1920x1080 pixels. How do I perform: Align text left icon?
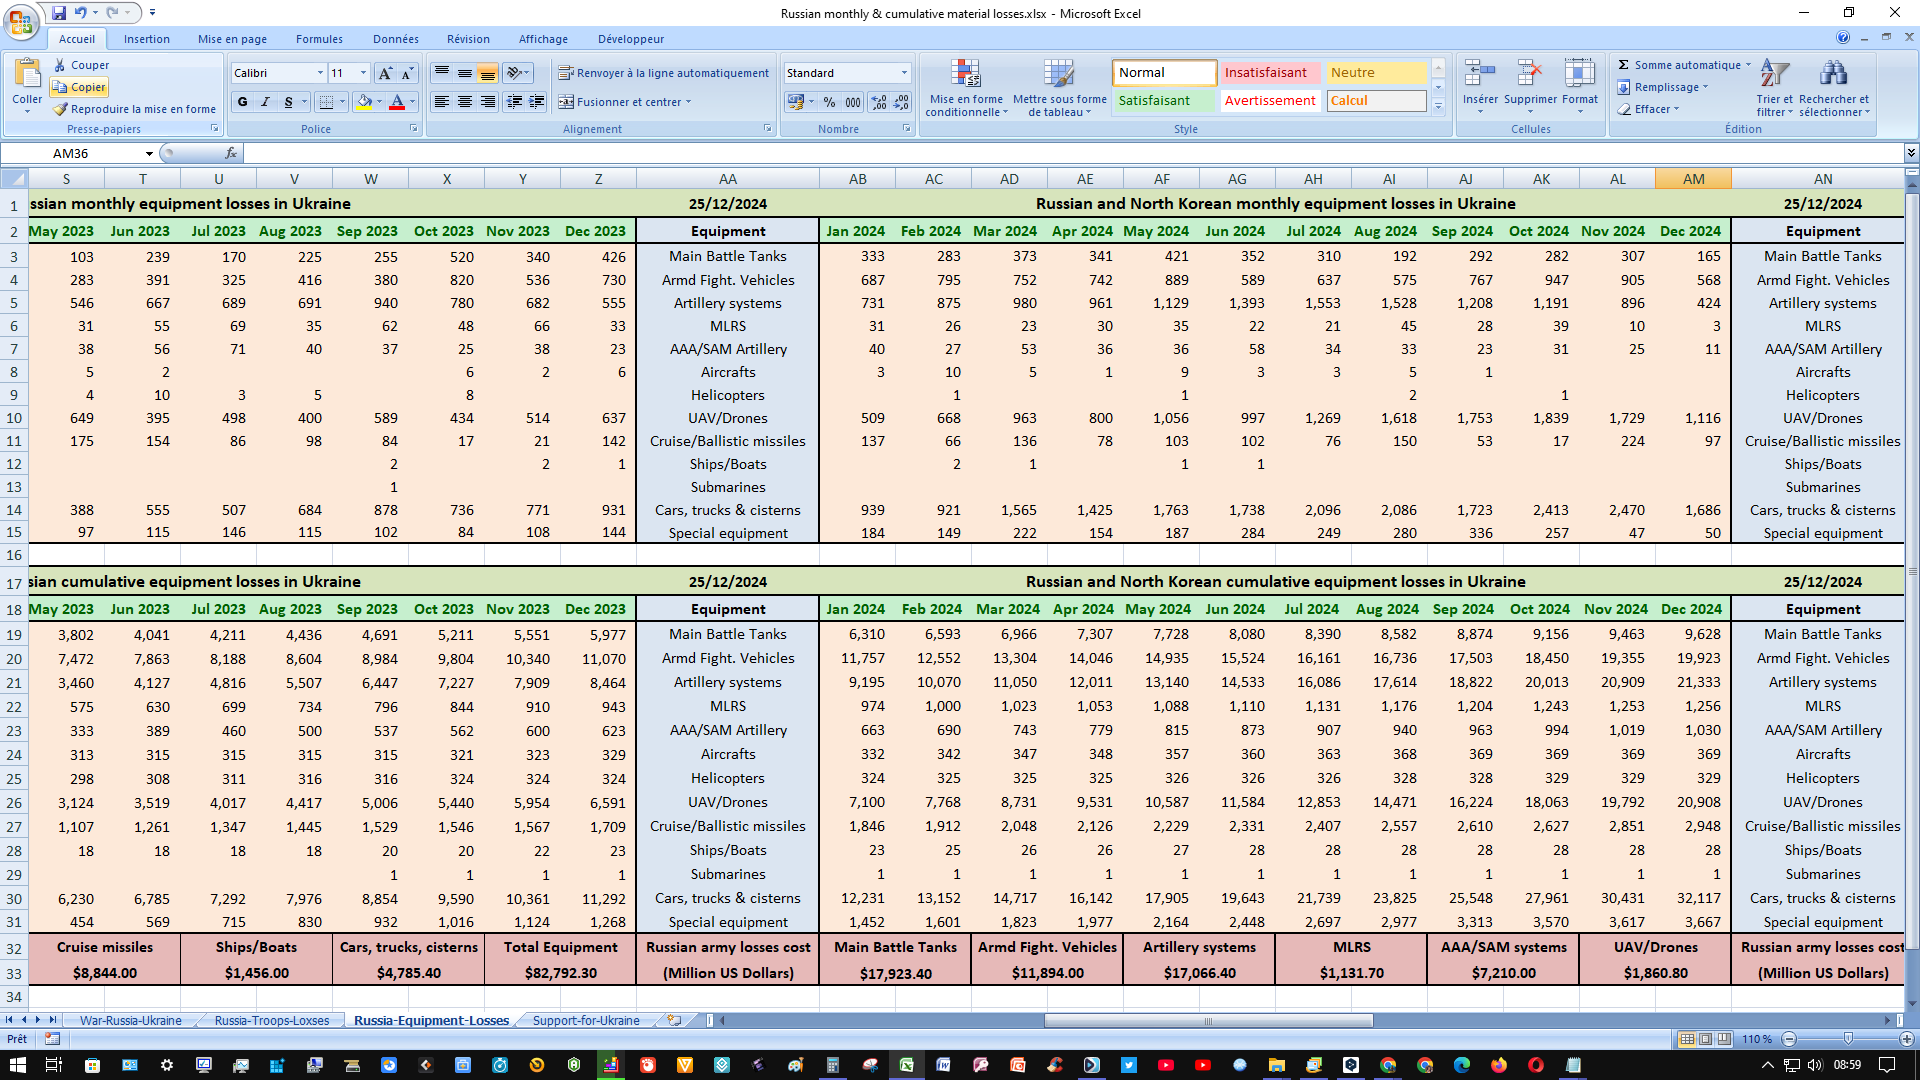coord(441,102)
